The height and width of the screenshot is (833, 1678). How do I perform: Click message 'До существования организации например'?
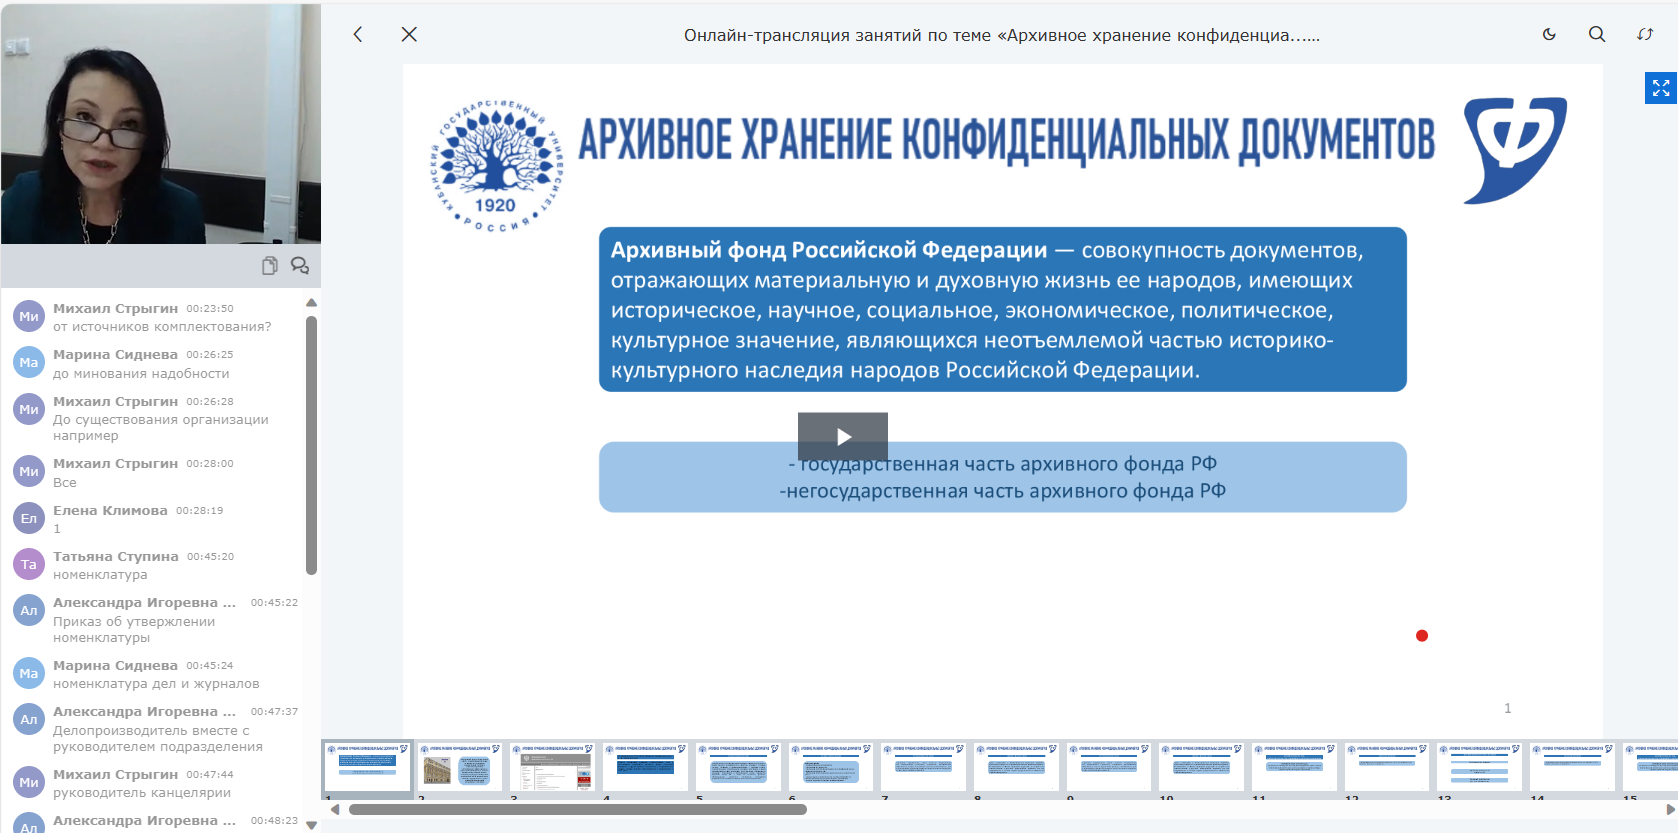pos(161,428)
